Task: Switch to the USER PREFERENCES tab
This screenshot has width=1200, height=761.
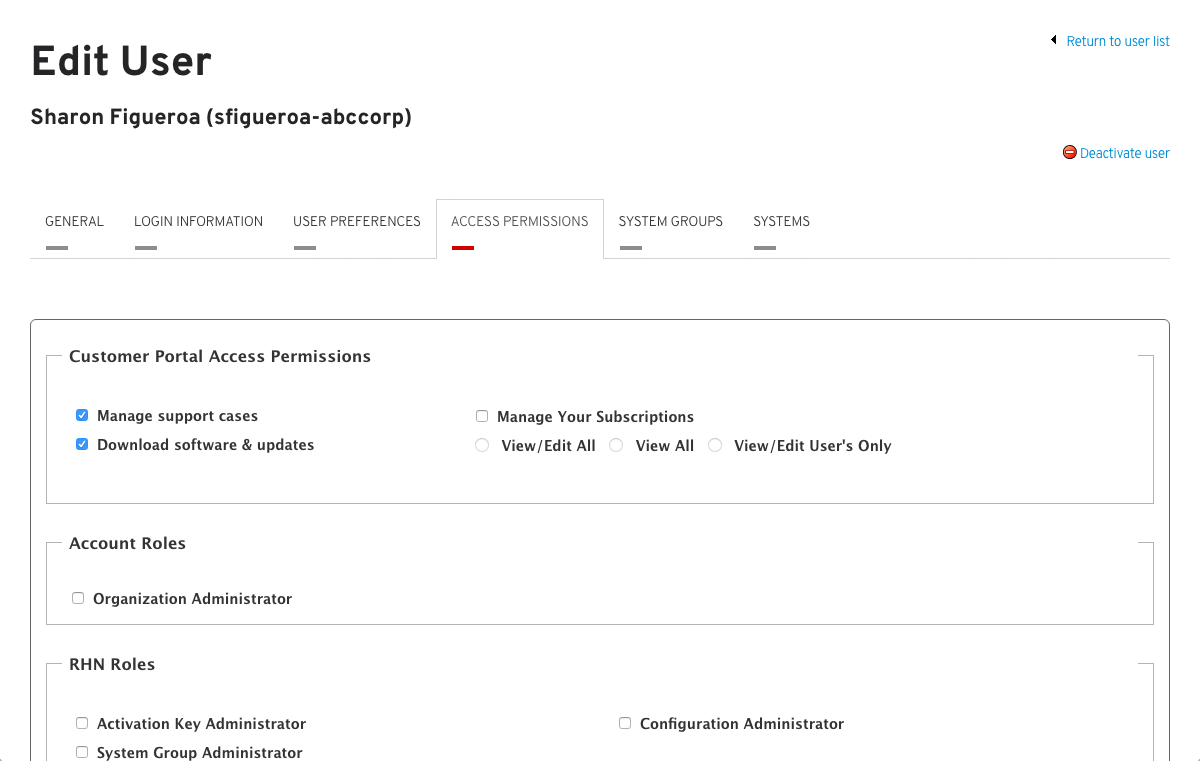Action: 357,221
